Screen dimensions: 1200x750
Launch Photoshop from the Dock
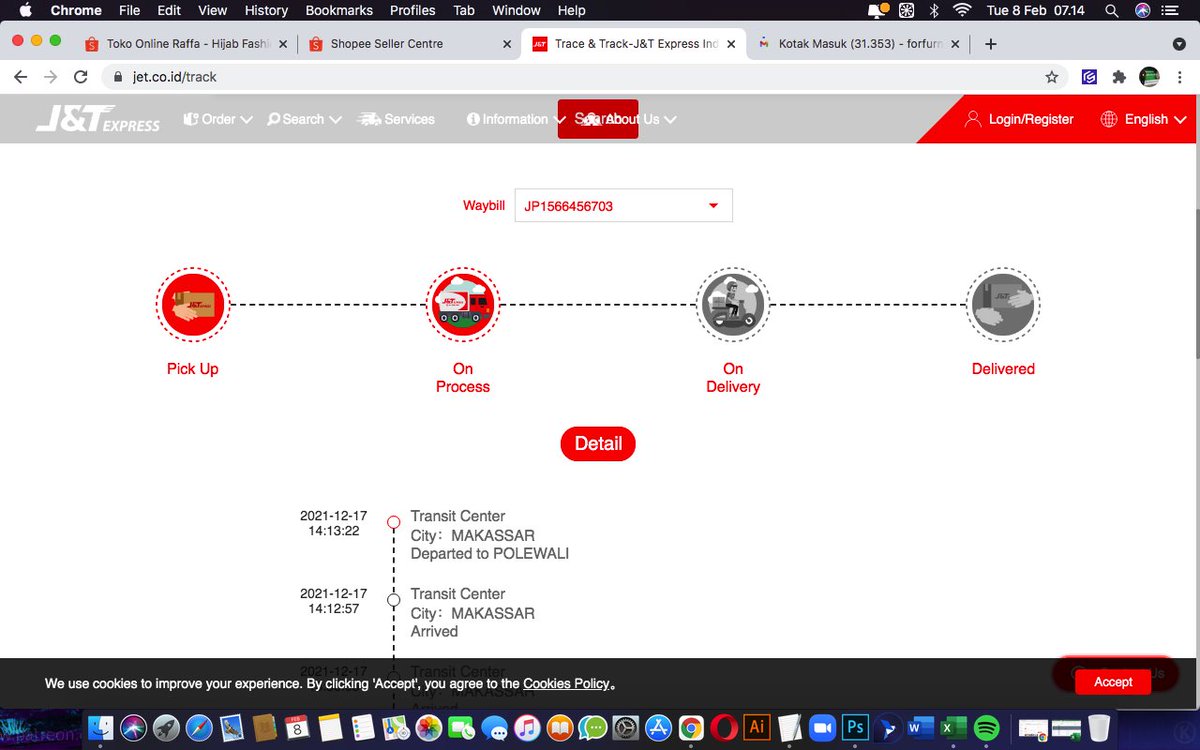point(855,727)
